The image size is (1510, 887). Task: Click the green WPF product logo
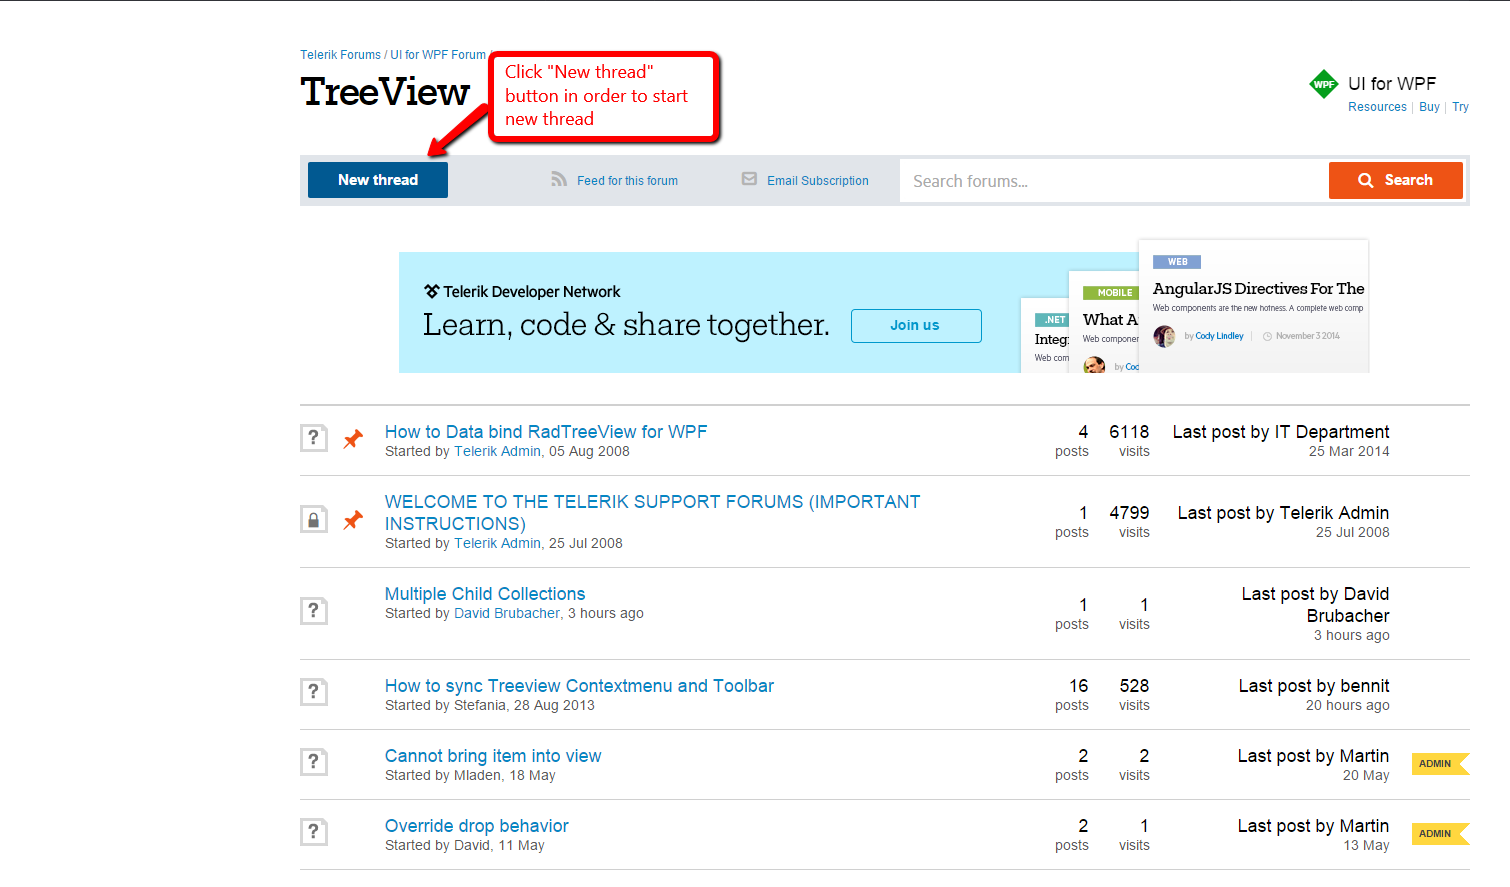[1324, 84]
